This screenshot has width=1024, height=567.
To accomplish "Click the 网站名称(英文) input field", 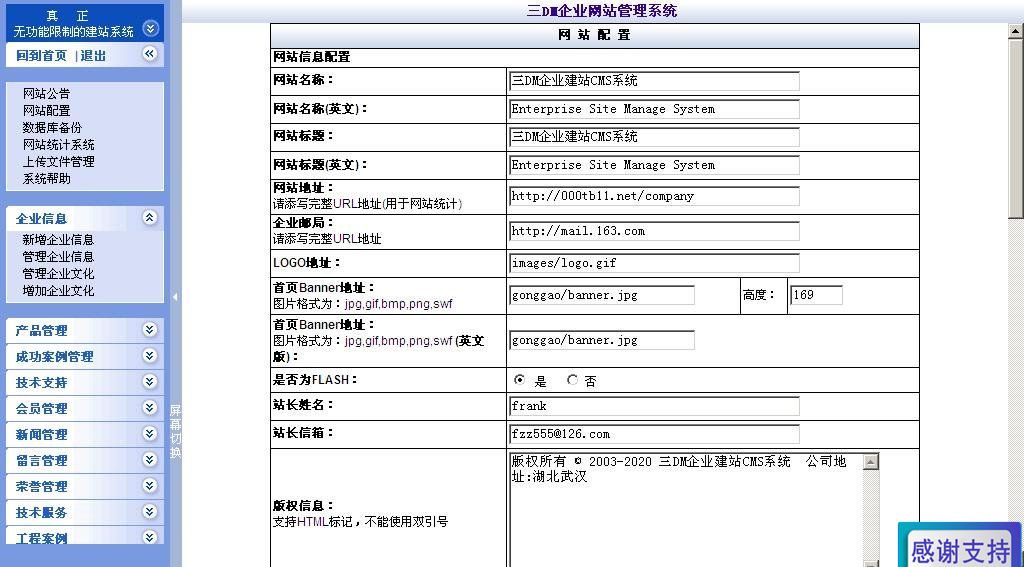I will click(654, 109).
